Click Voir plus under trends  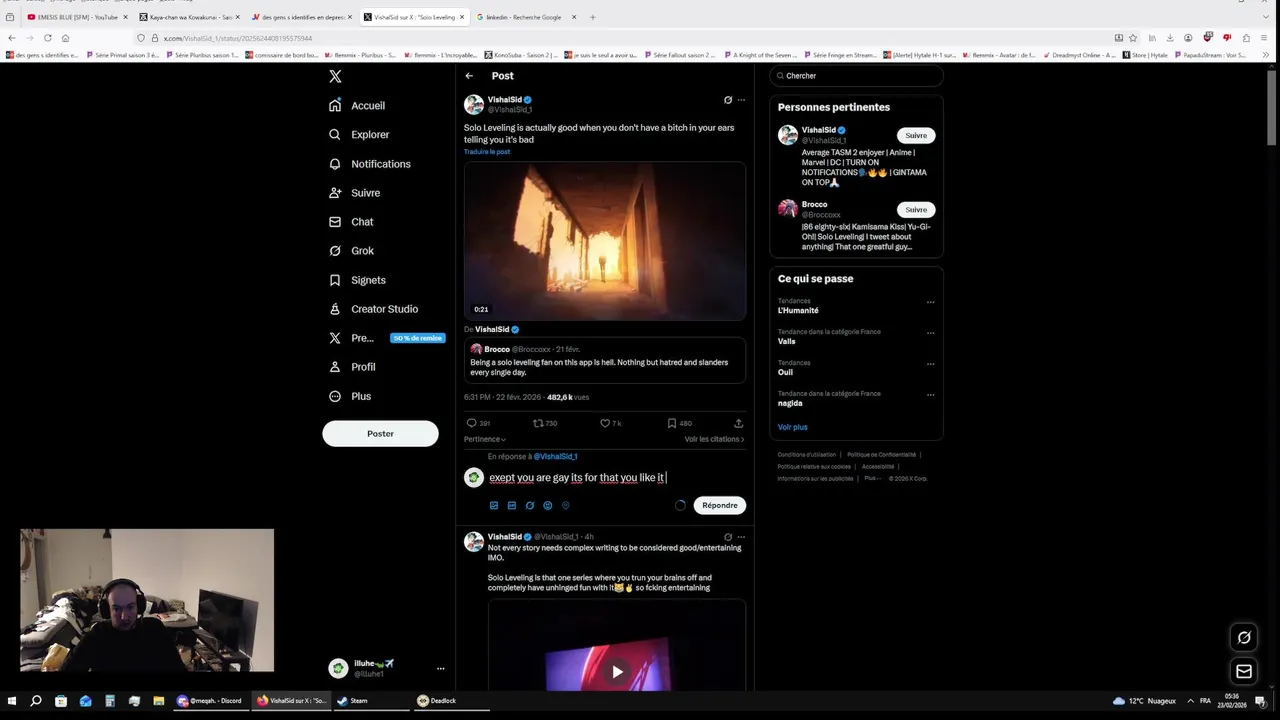click(792, 427)
